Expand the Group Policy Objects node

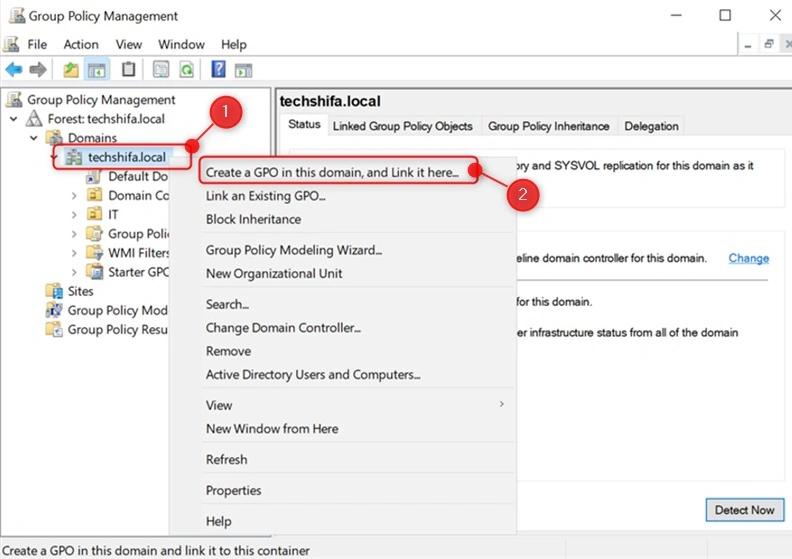tap(74, 234)
